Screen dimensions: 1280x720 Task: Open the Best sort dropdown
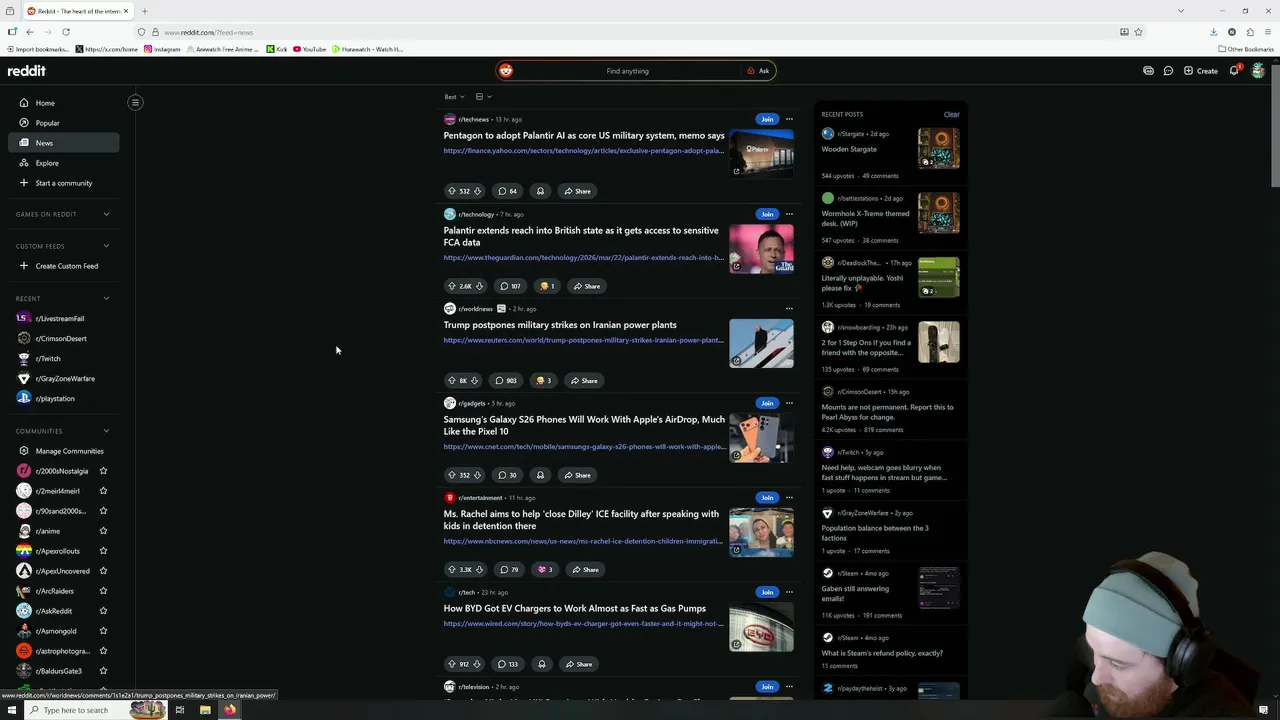[454, 97]
